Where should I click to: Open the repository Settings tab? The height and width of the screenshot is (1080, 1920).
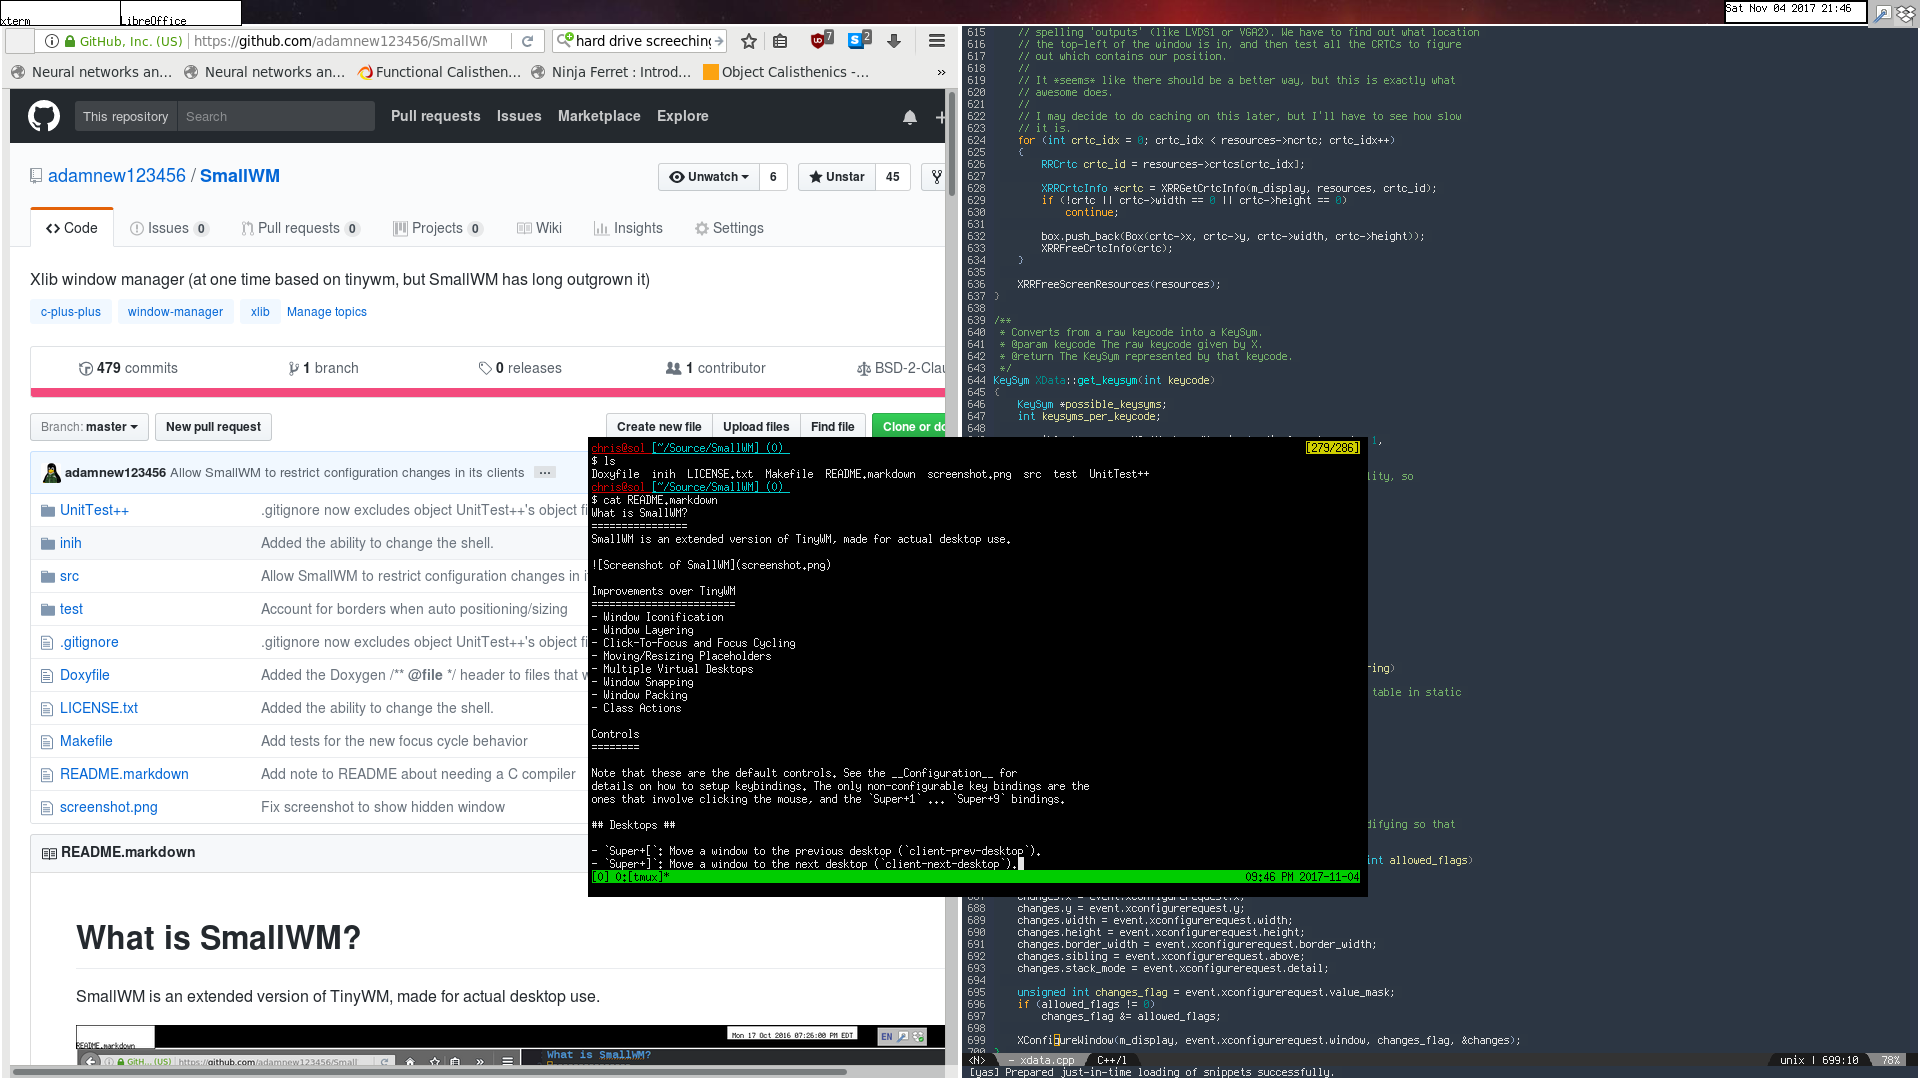click(729, 228)
